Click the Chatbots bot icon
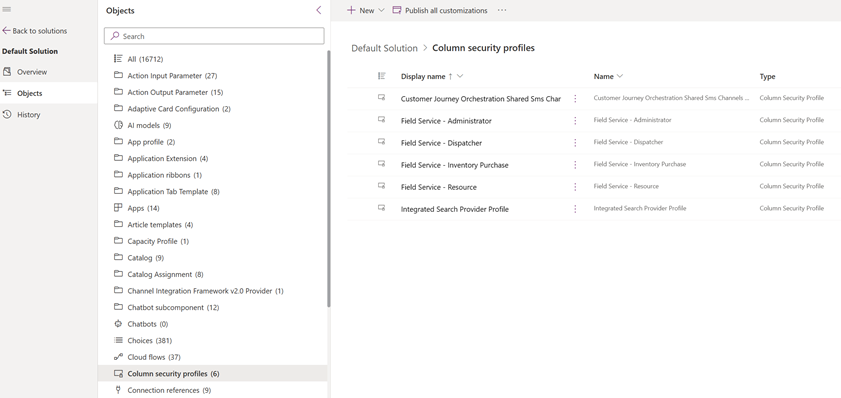Viewport: 841px width, 398px height. (119, 323)
